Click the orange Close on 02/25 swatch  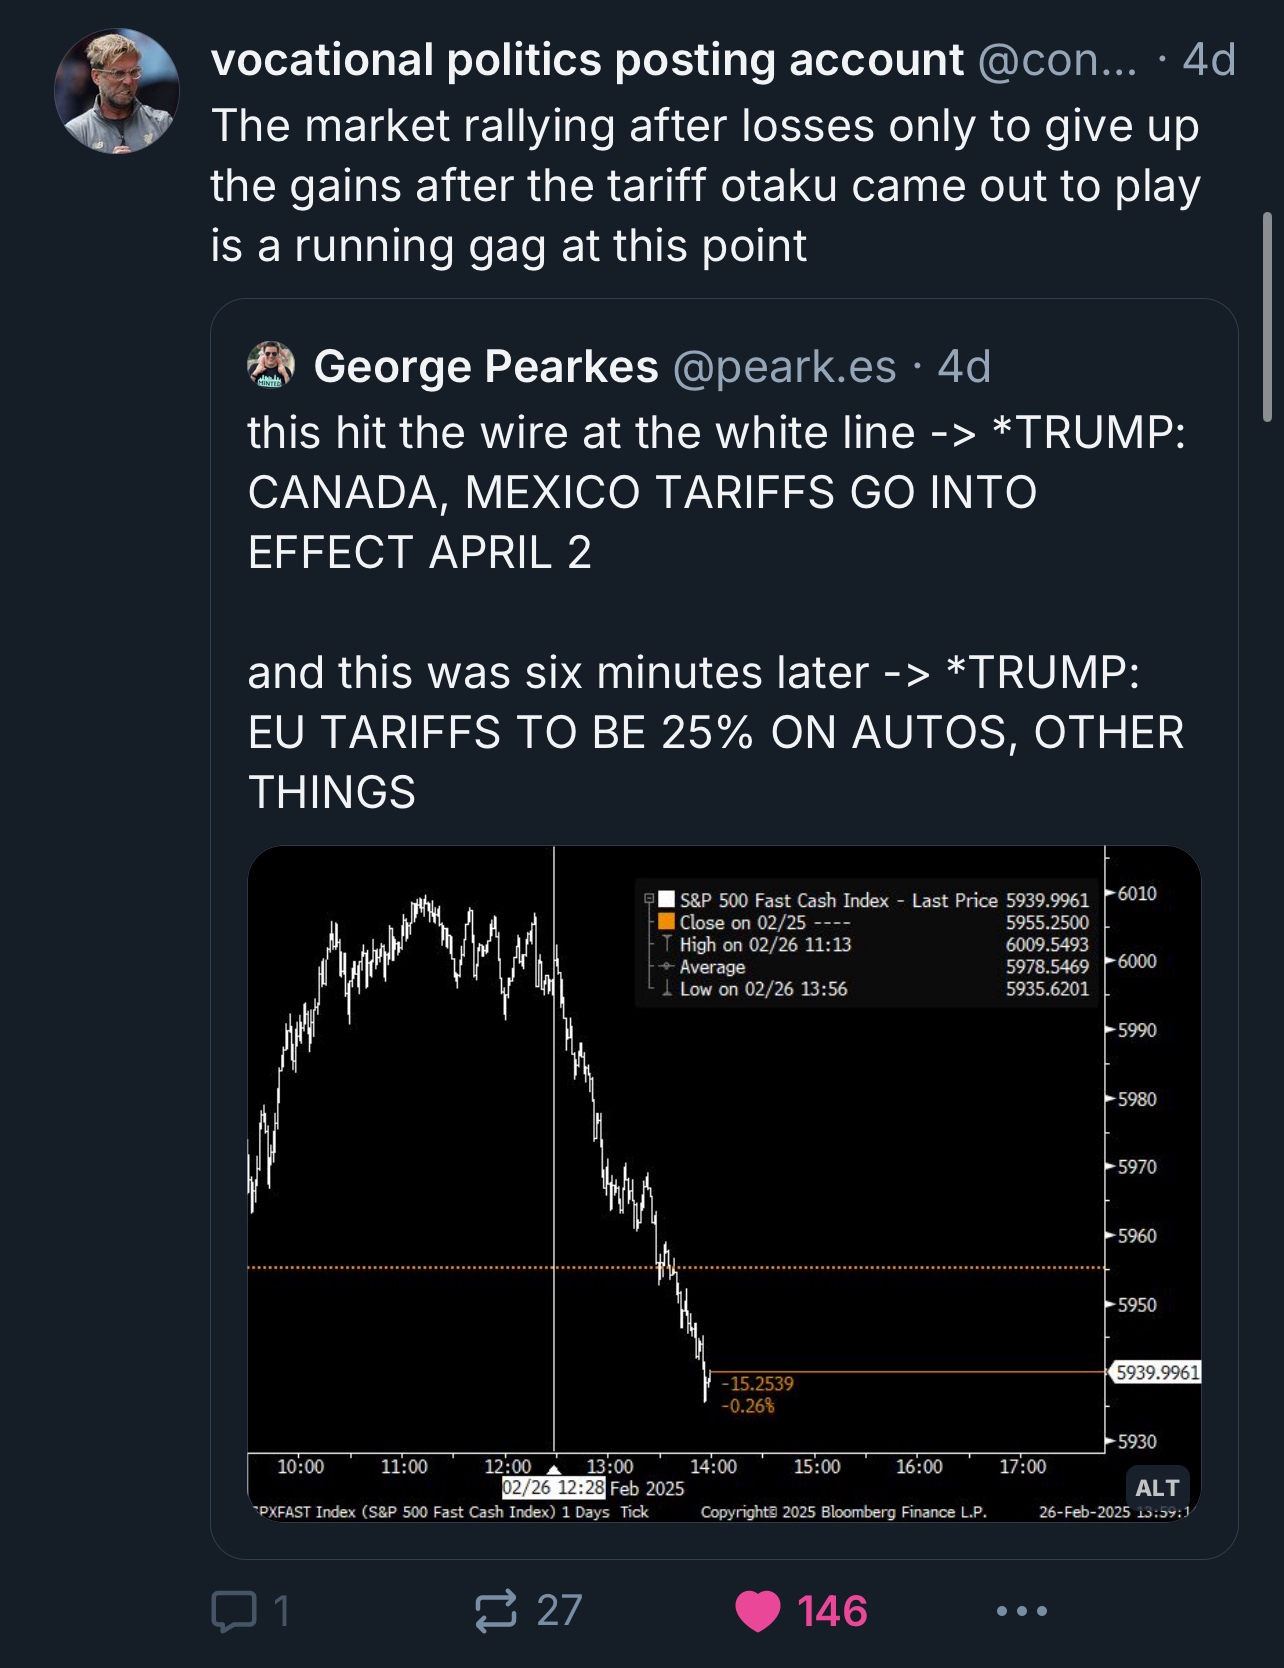tap(666, 922)
